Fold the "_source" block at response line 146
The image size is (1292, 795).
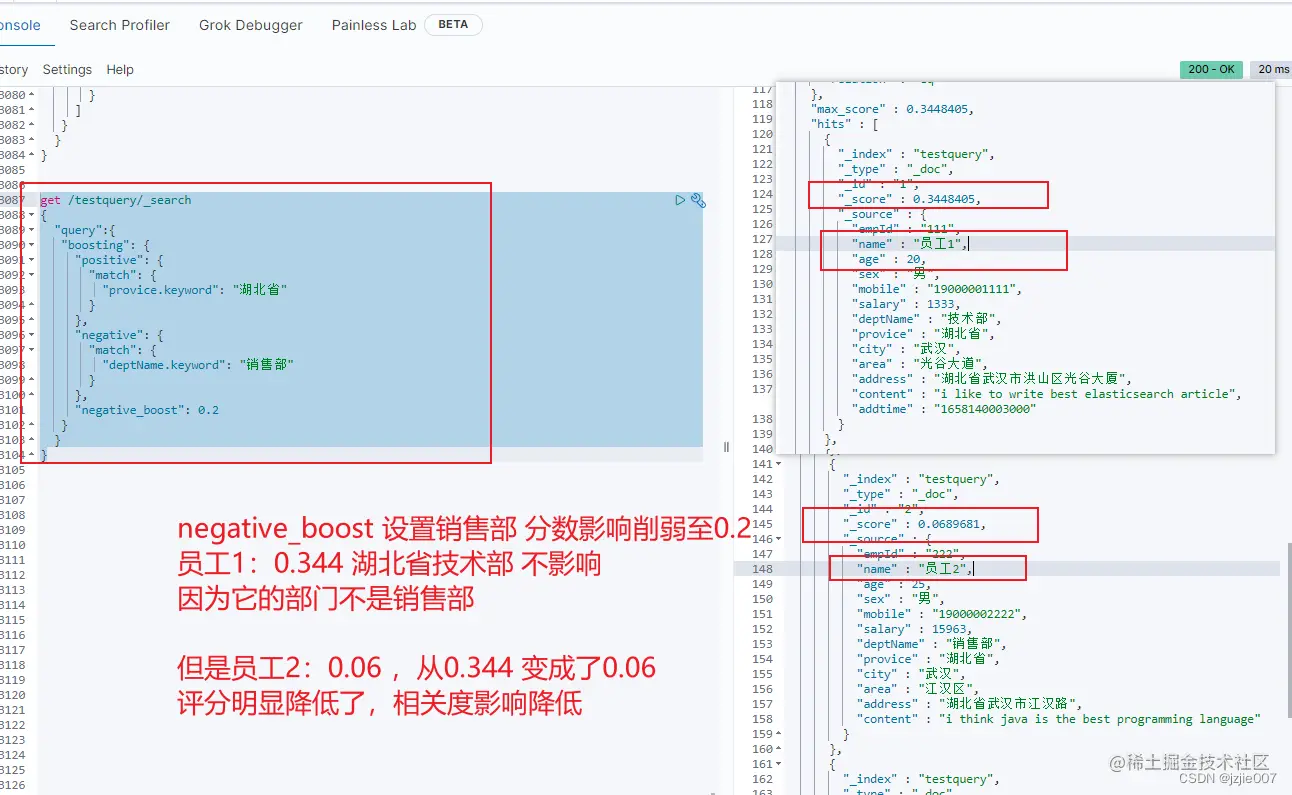point(779,539)
